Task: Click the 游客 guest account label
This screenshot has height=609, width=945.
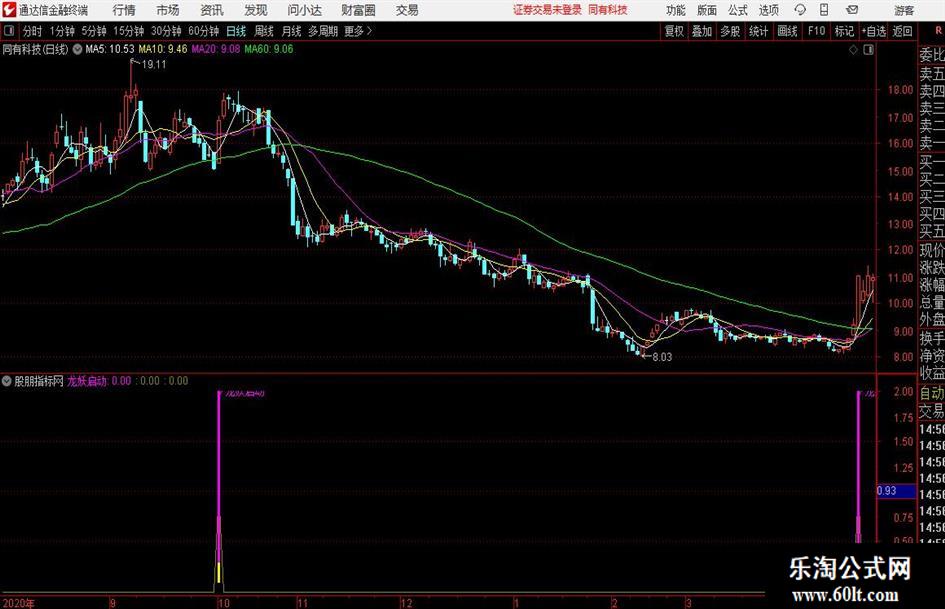Action: (903, 10)
